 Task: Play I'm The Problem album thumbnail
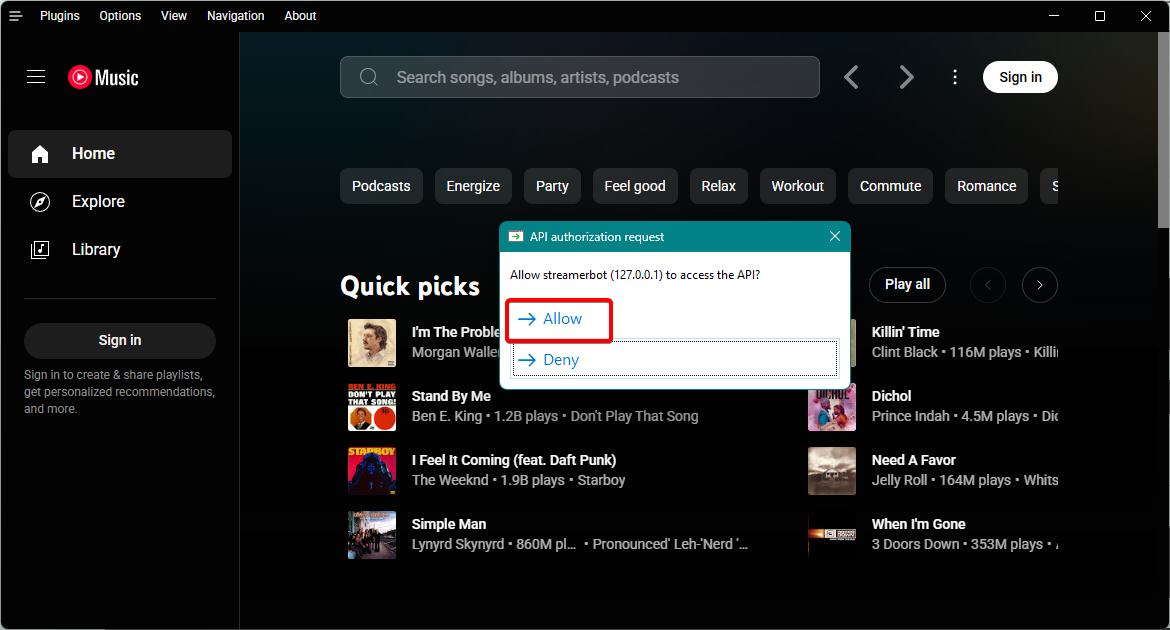pyautogui.click(x=372, y=343)
